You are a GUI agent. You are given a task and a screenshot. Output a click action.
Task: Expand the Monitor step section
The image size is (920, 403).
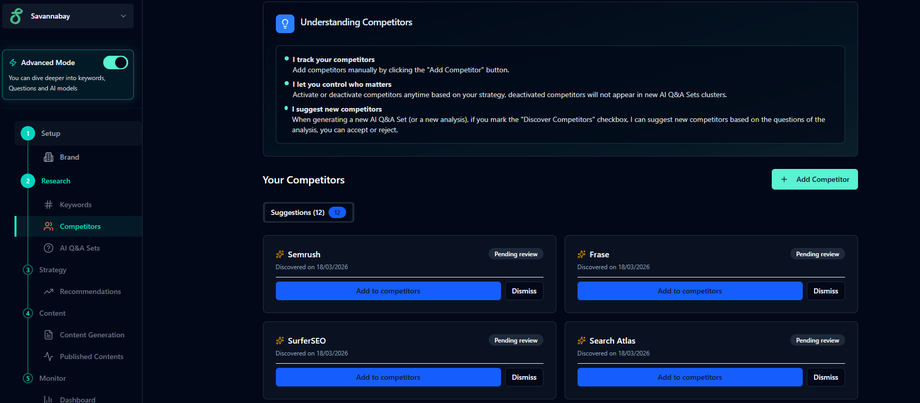(x=52, y=379)
